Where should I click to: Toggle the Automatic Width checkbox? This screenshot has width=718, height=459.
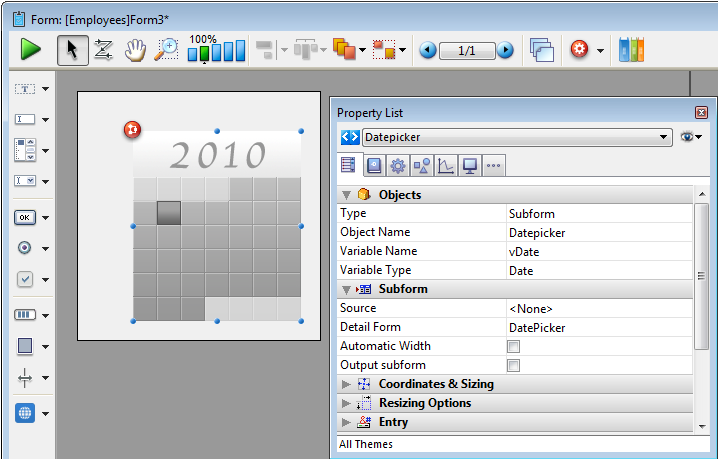coord(513,346)
